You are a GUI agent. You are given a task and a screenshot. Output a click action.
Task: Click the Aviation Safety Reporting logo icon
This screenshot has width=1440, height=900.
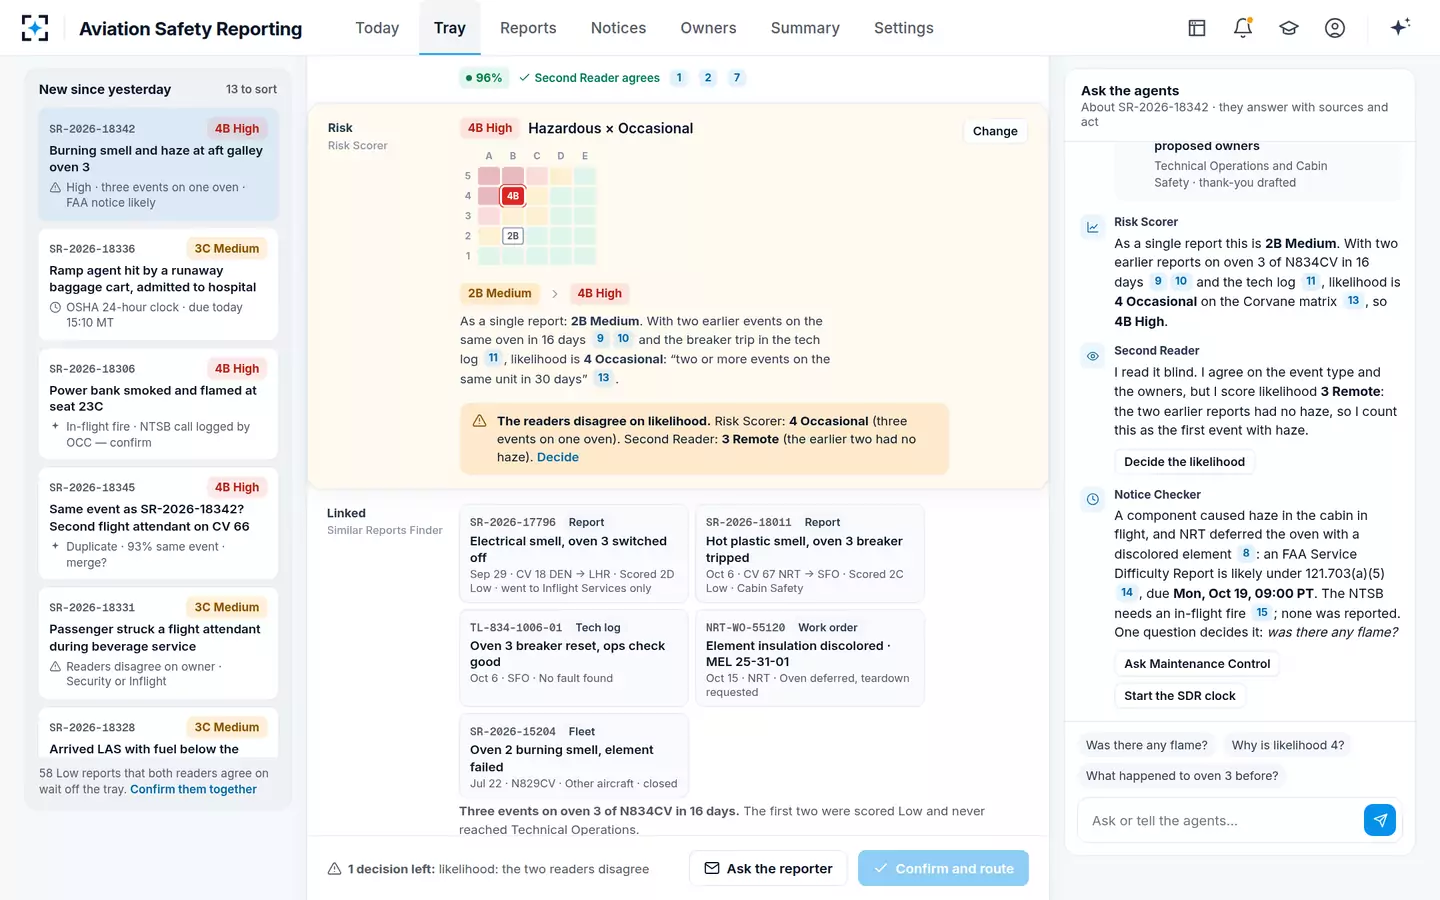tap(35, 28)
